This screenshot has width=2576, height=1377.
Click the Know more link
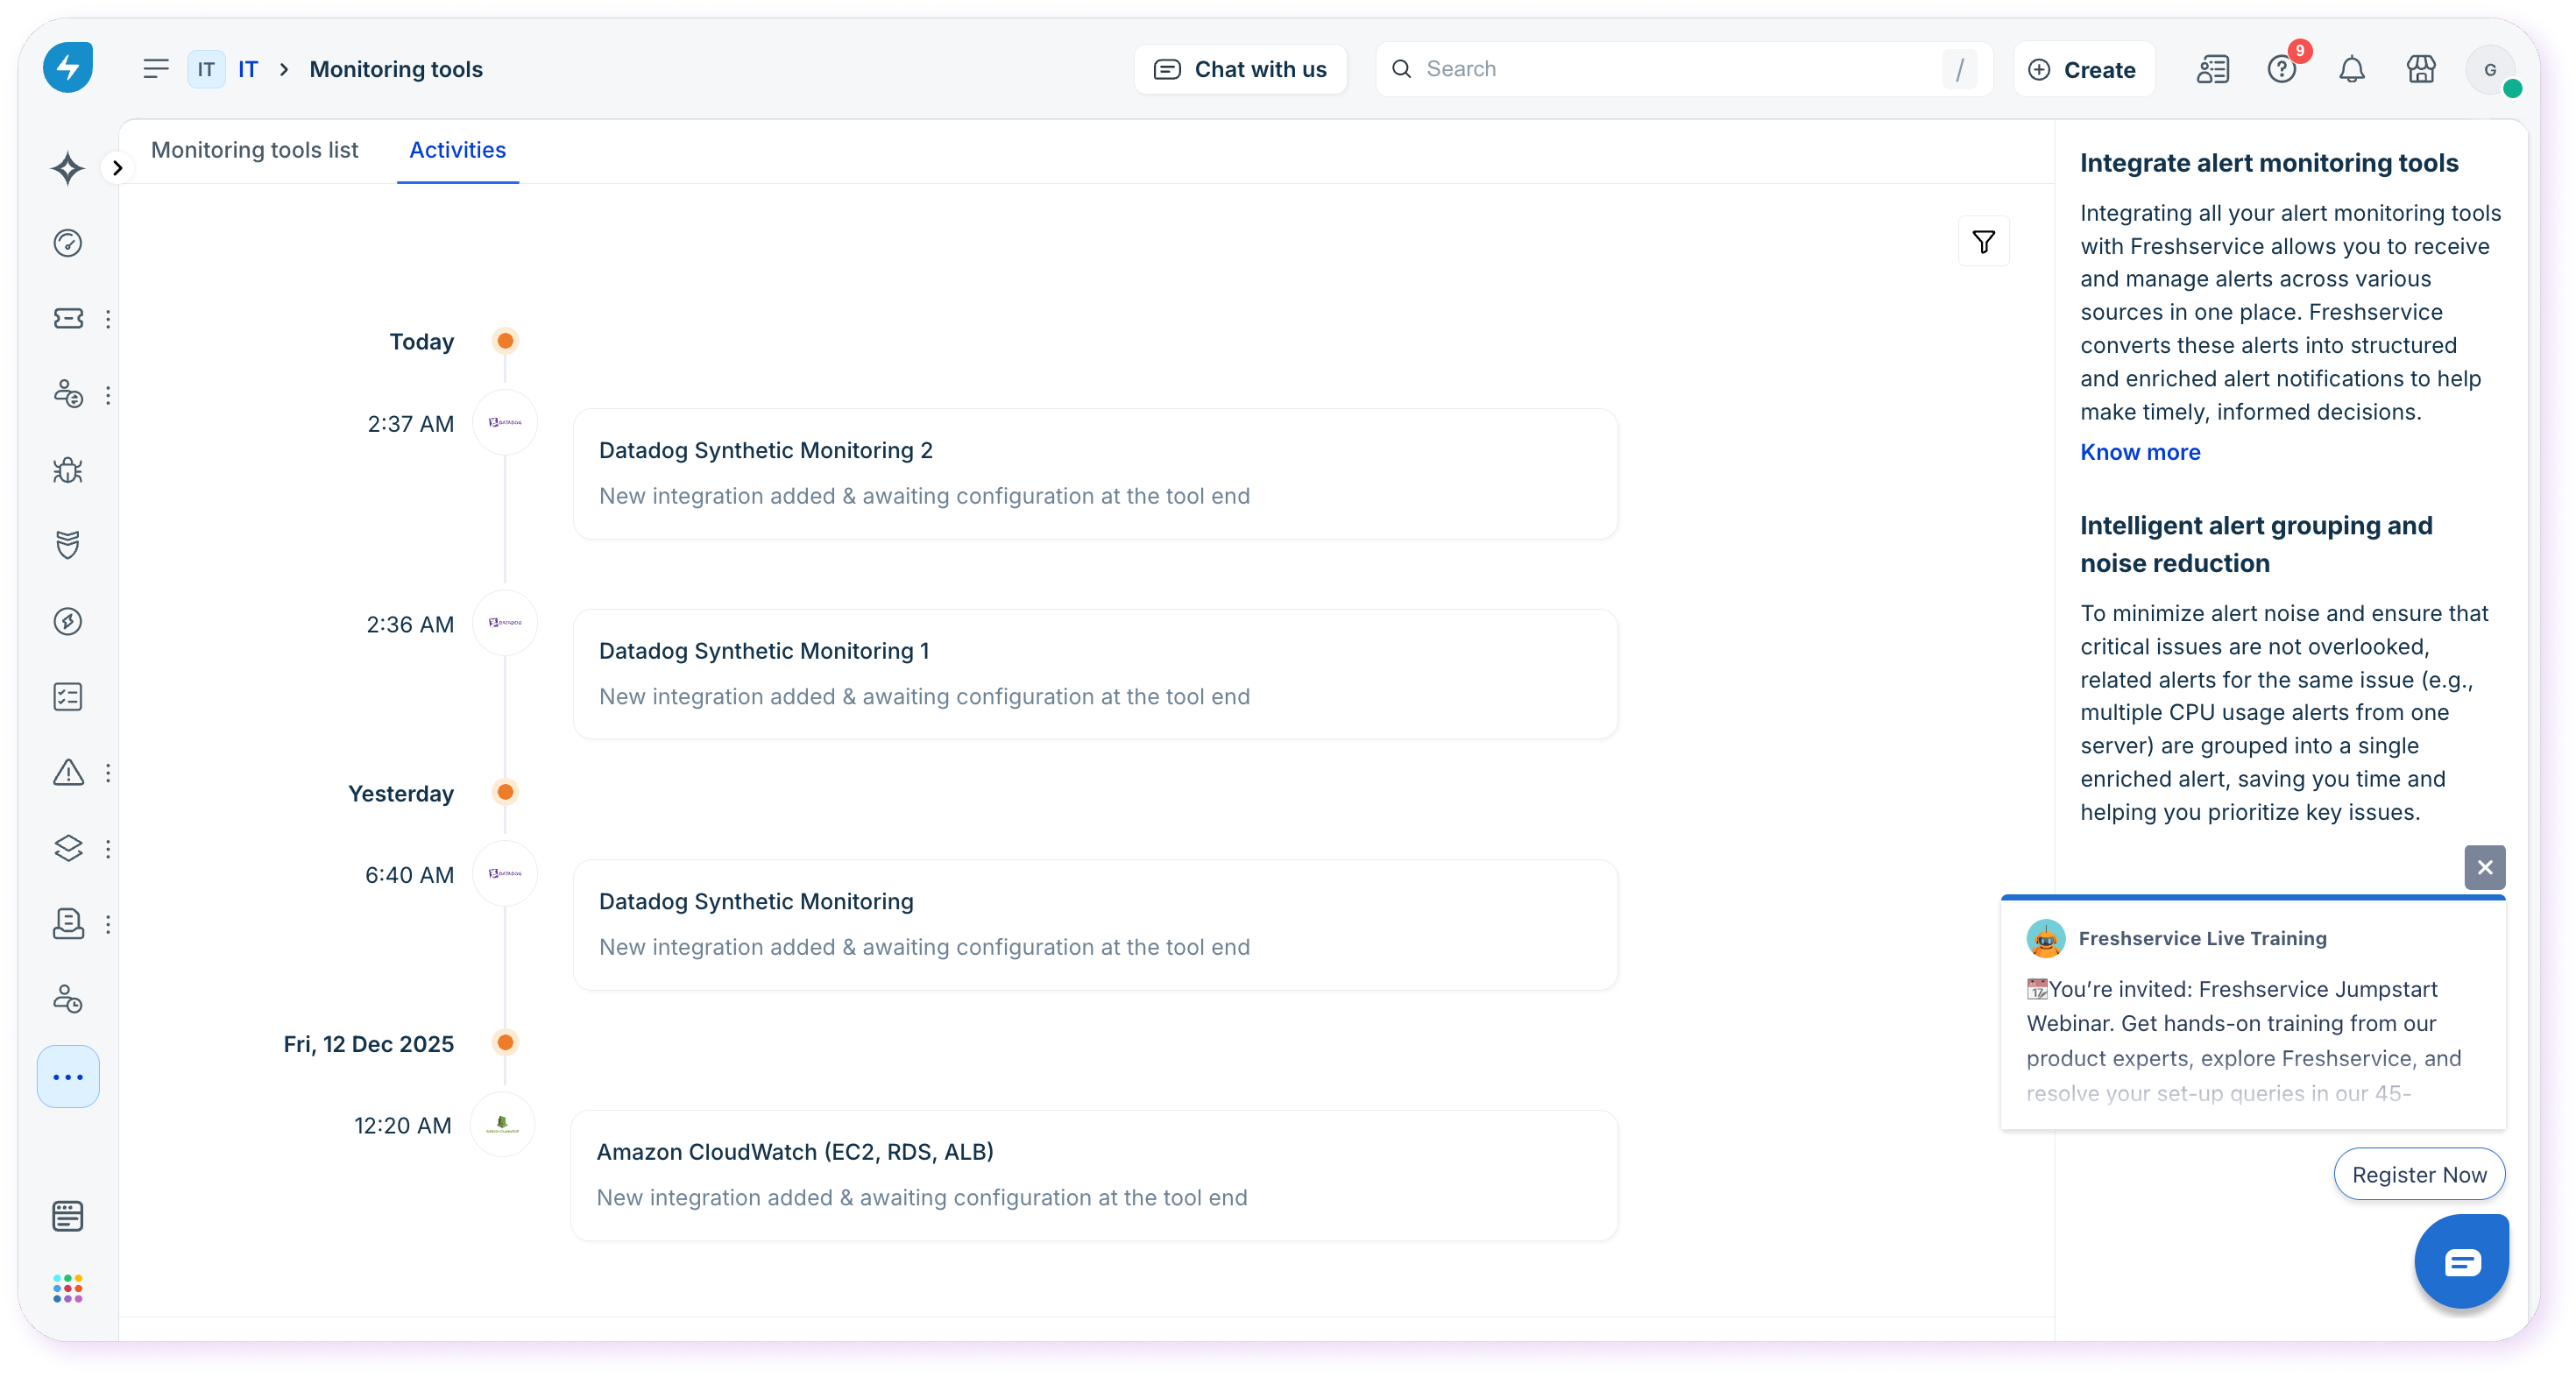point(2140,452)
